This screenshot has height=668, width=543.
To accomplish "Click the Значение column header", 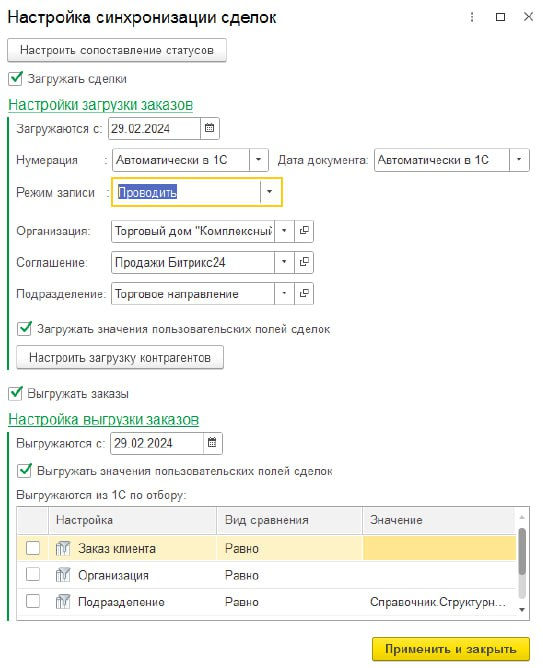I will click(x=439, y=520).
